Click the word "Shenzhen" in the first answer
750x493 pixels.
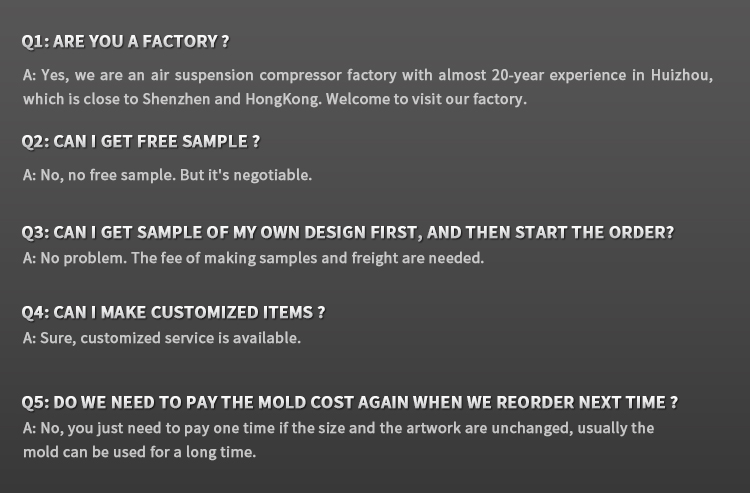(x=175, y=99)
